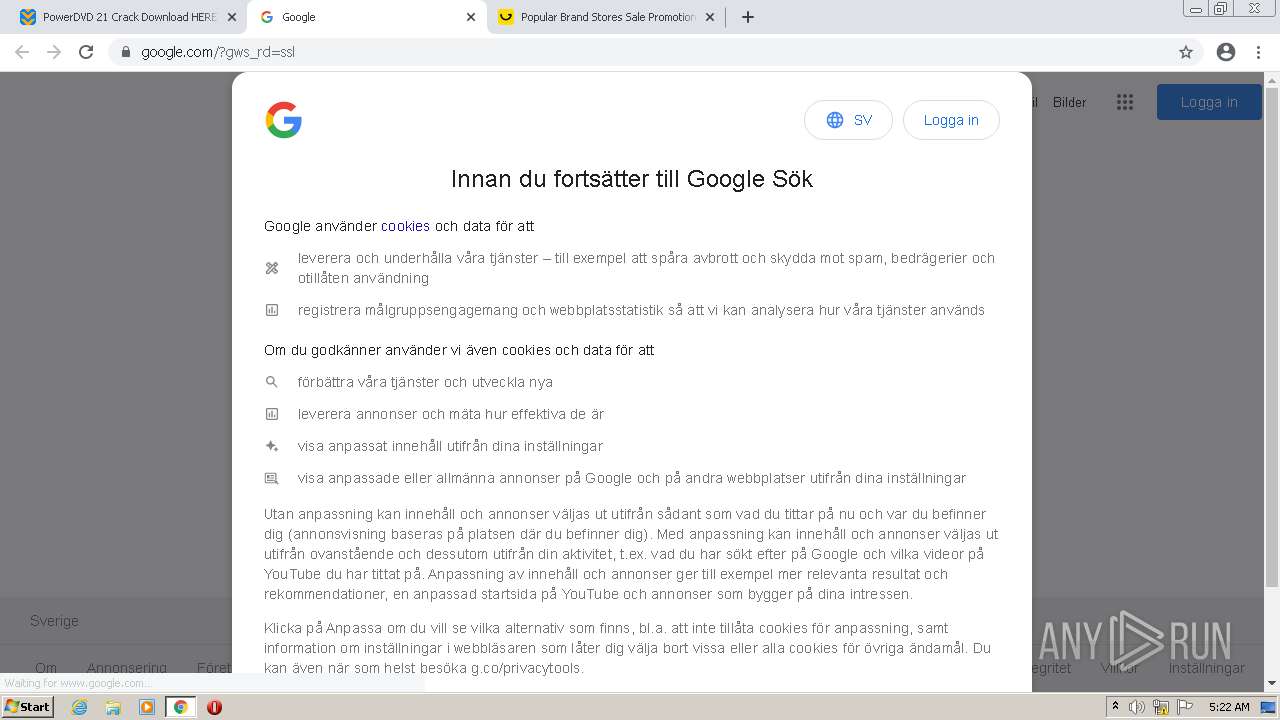Open a new browser tab
The image size is (1280, 720).
pos(747,17)
